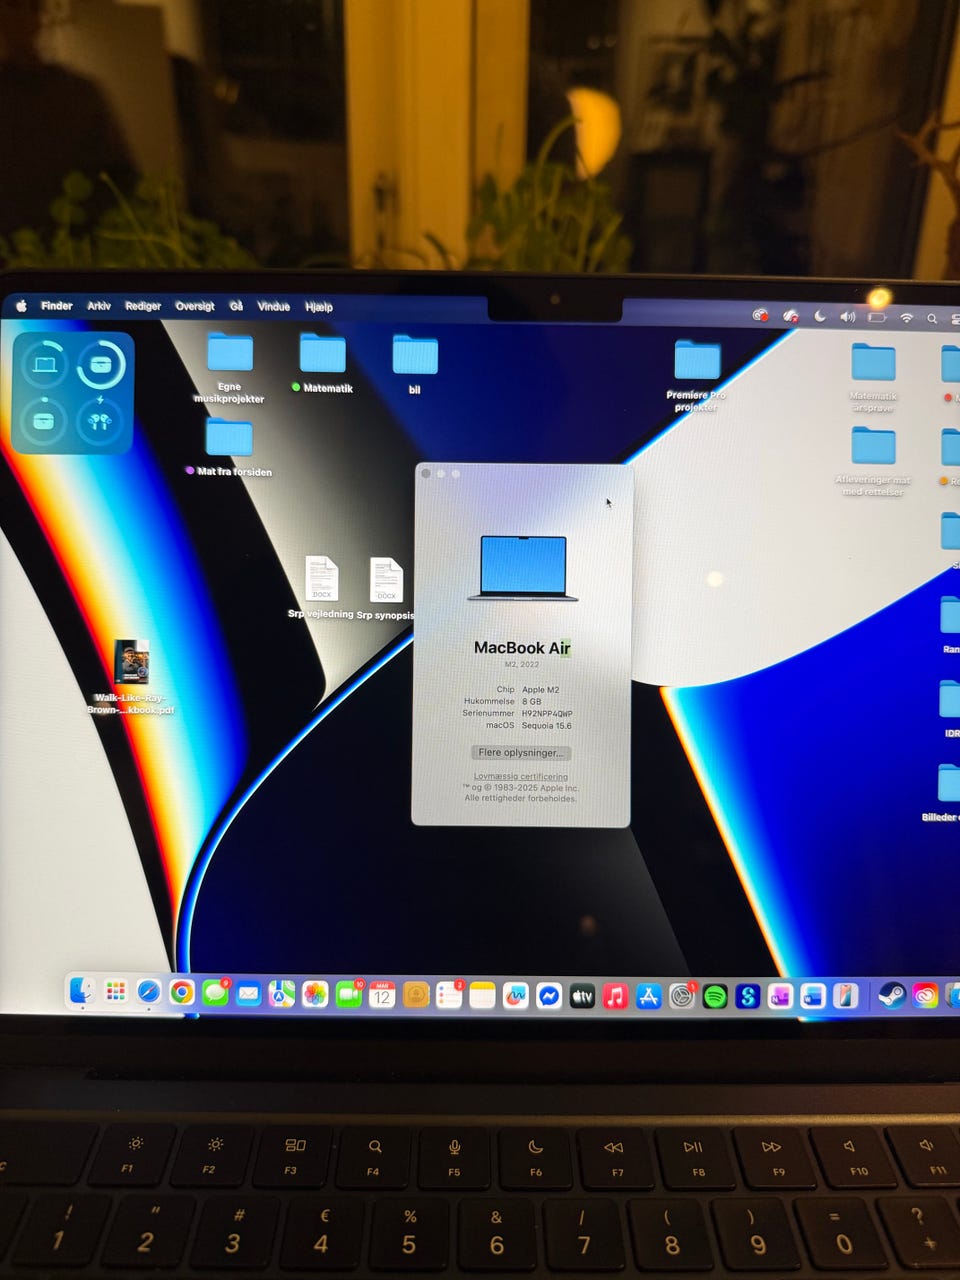This screenshot has width=960, height=1280.
Task: Open Calendar in the Dock
Action: pyautogui.click(x=382, y=994)
